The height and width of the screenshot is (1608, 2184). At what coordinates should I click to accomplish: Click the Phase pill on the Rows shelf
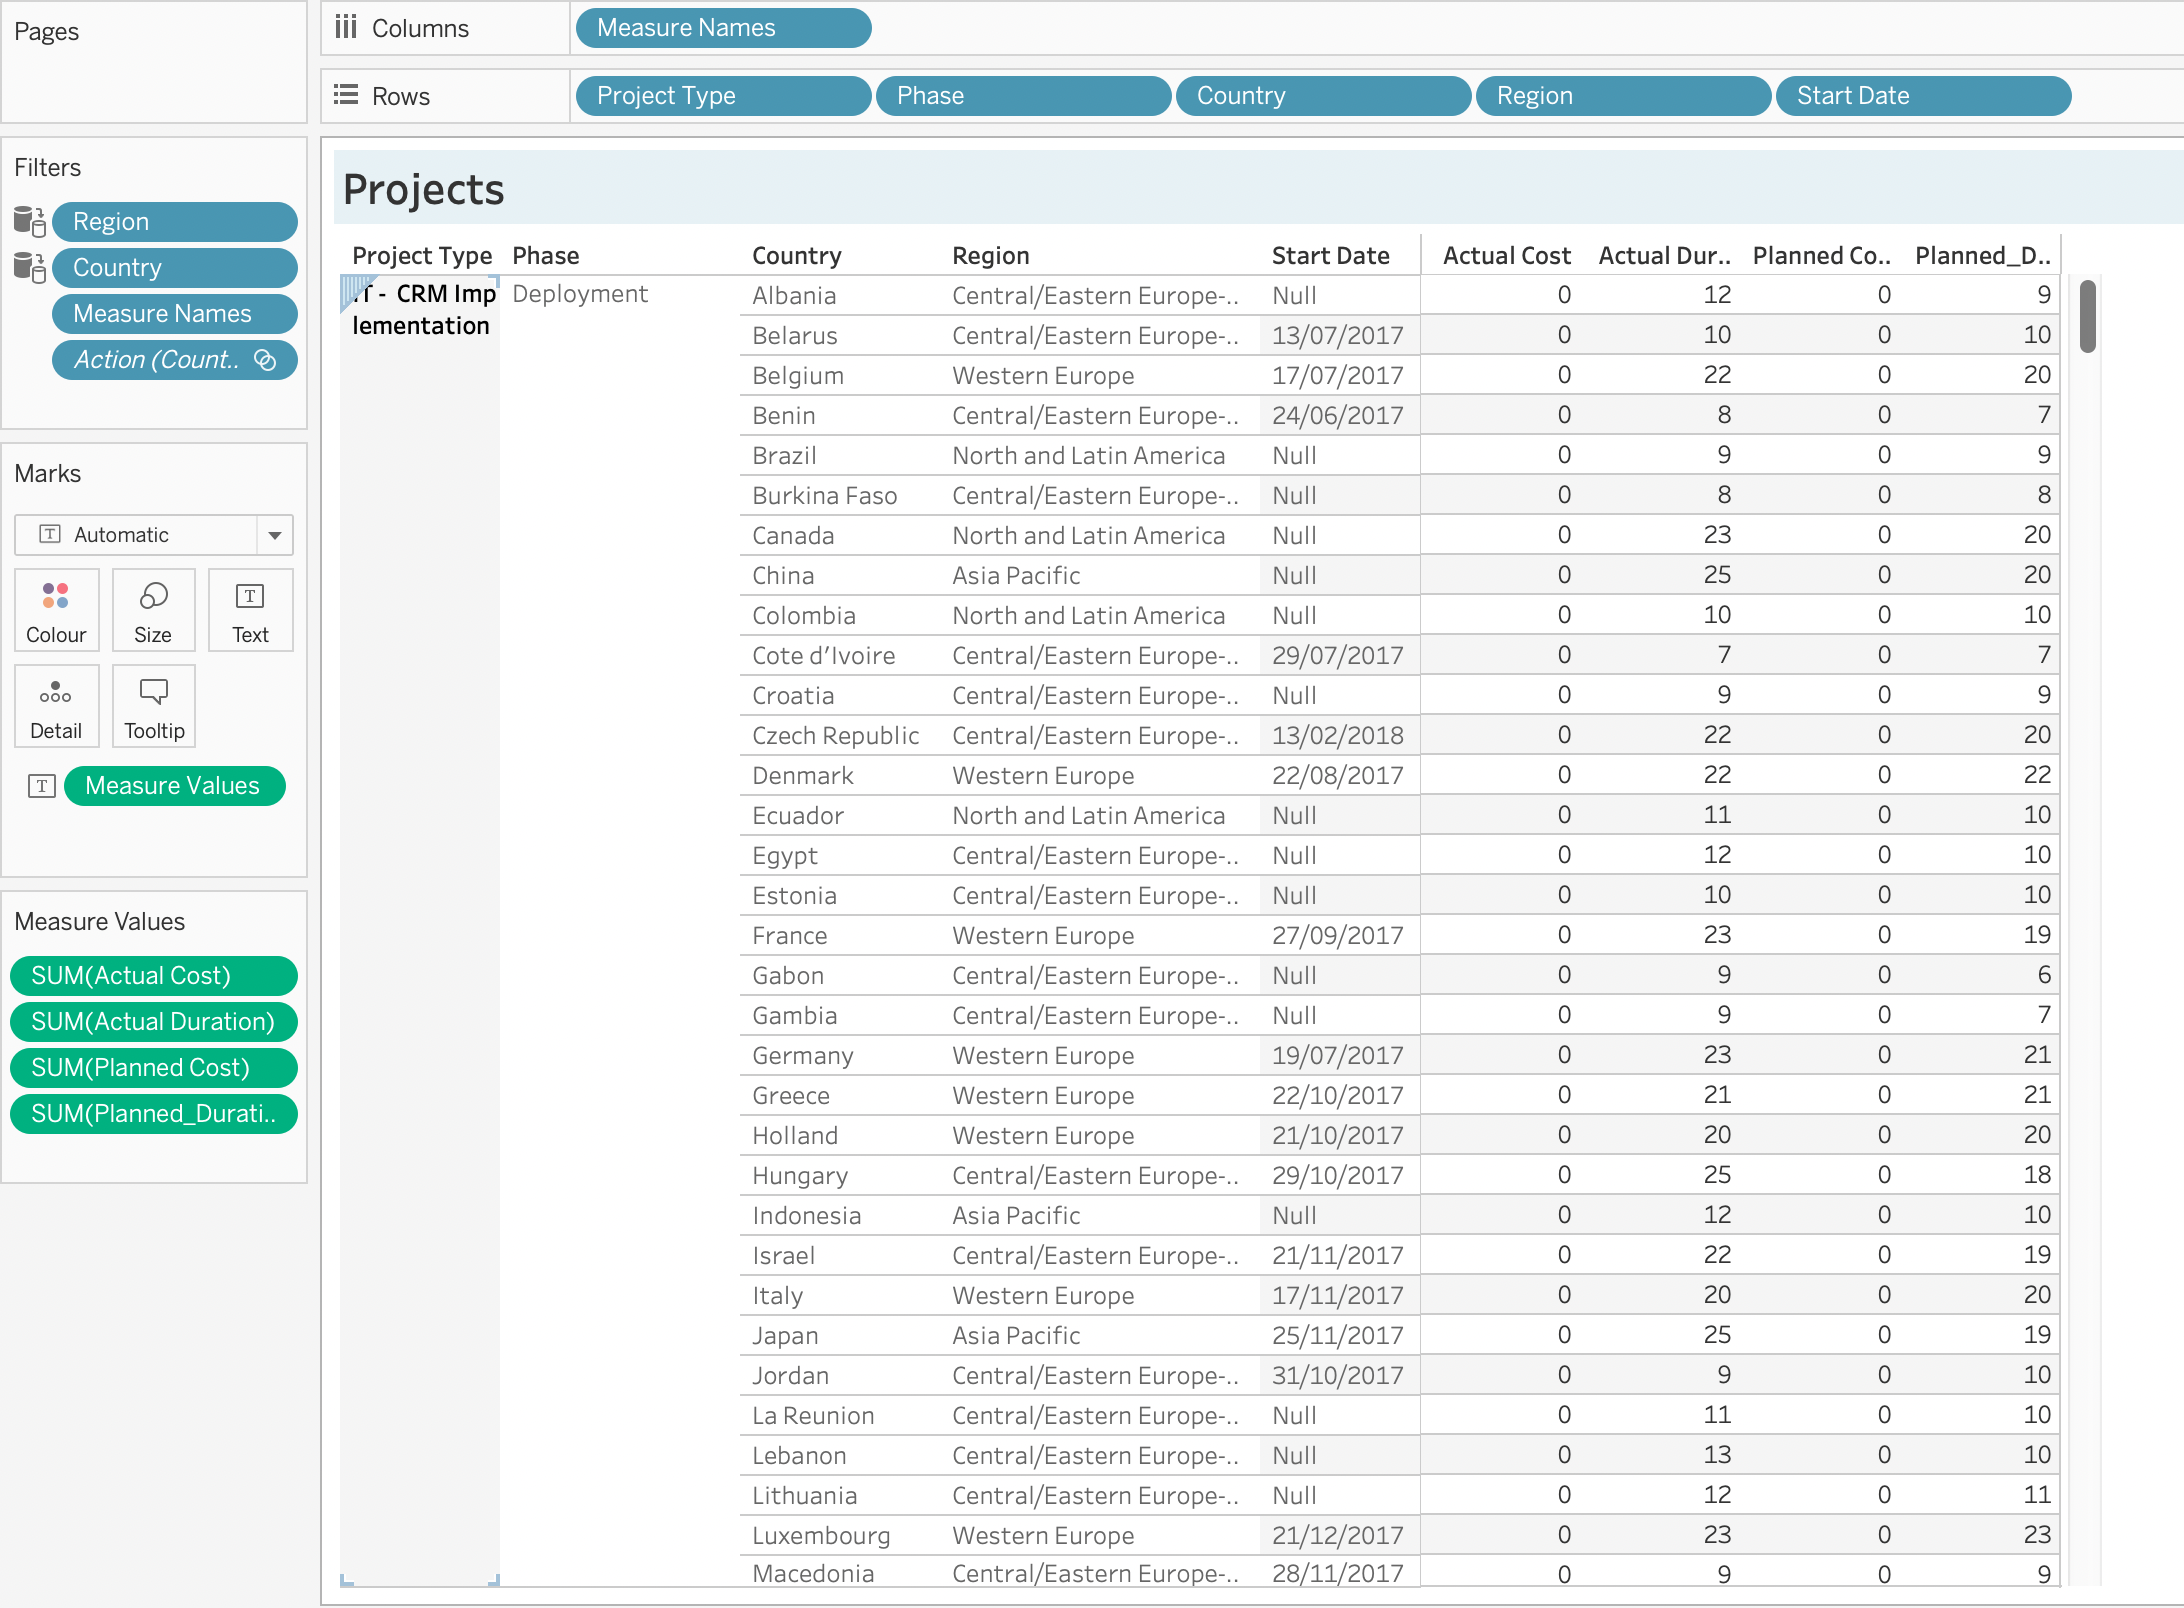coord(1022,95)
